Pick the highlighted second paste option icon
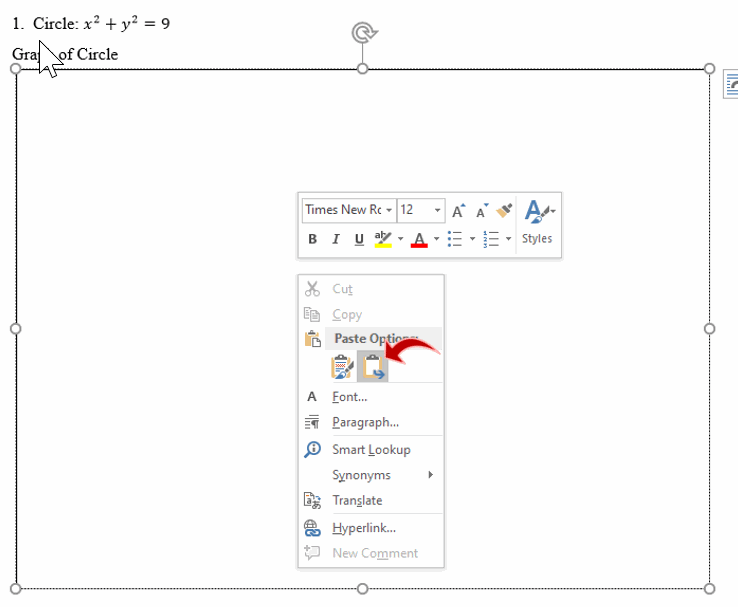The width and height of the screenshot is (738, 607). [373, 367]
